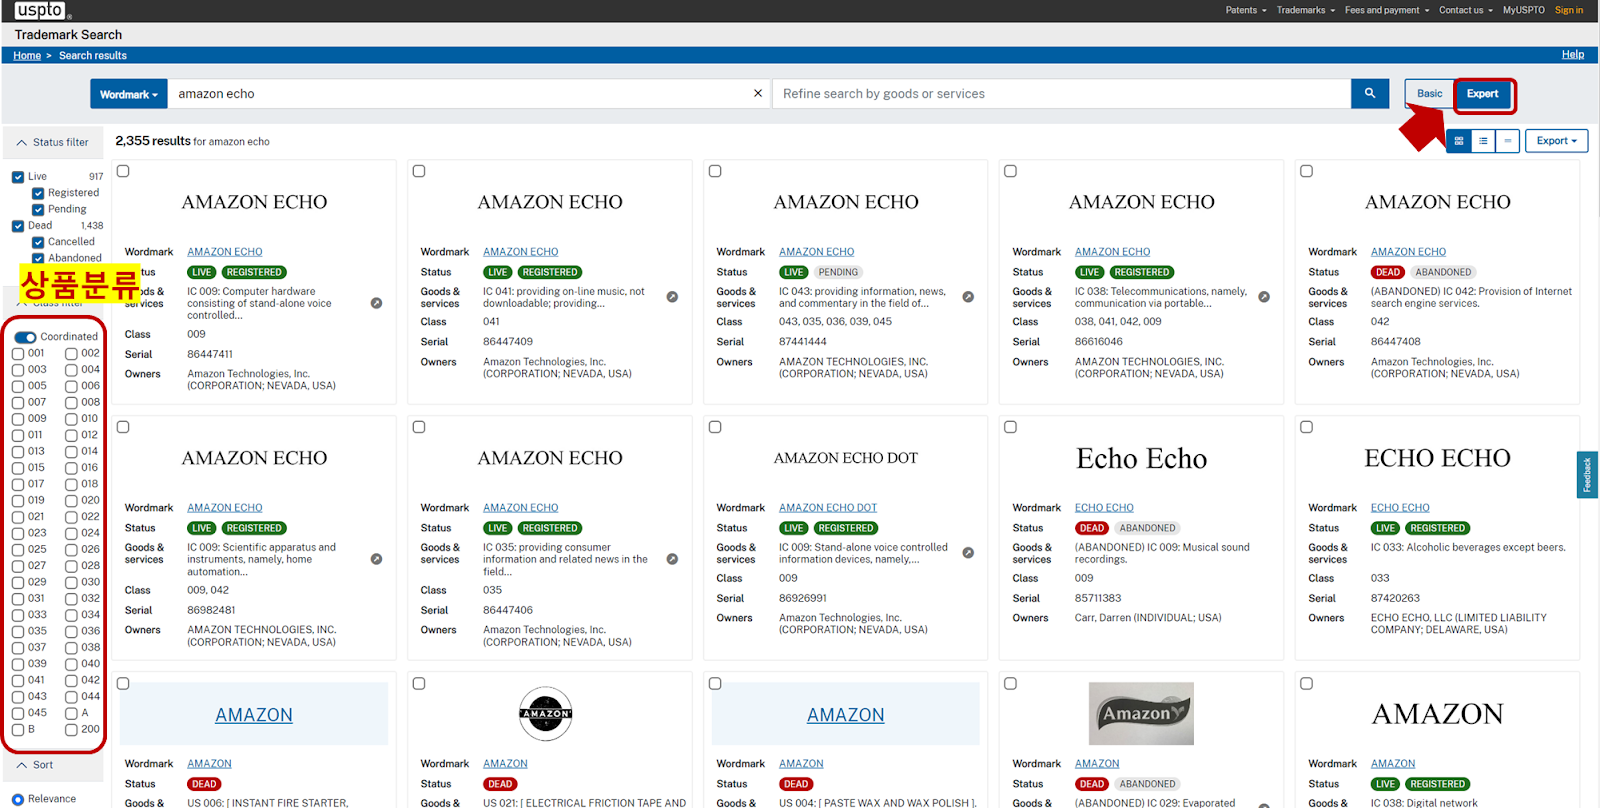
Task: Uncheck the Registered status filter
Action: point(38,193)
